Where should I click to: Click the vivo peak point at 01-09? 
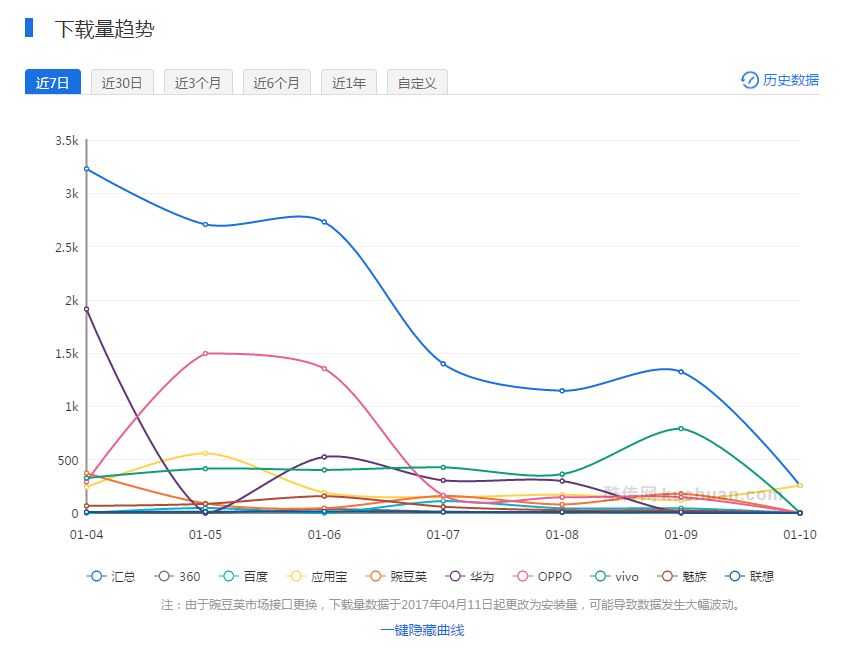(681, 428)
